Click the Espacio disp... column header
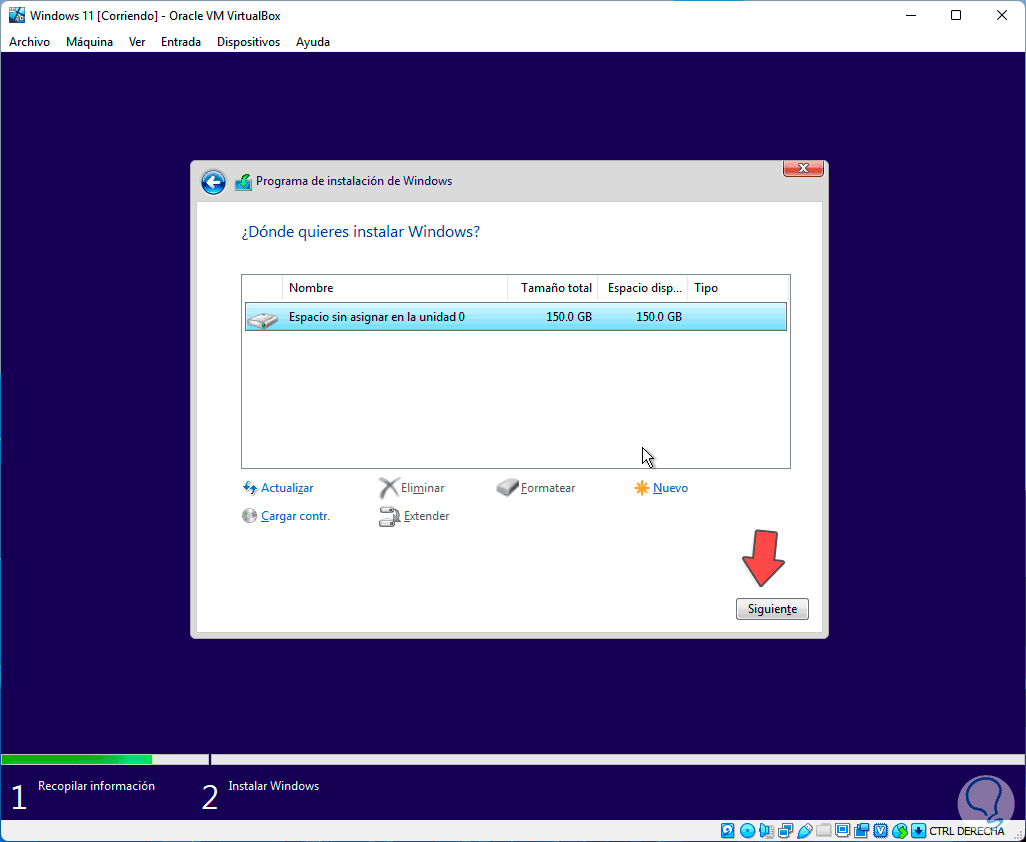1026x842 pixels. coord(643,288)
